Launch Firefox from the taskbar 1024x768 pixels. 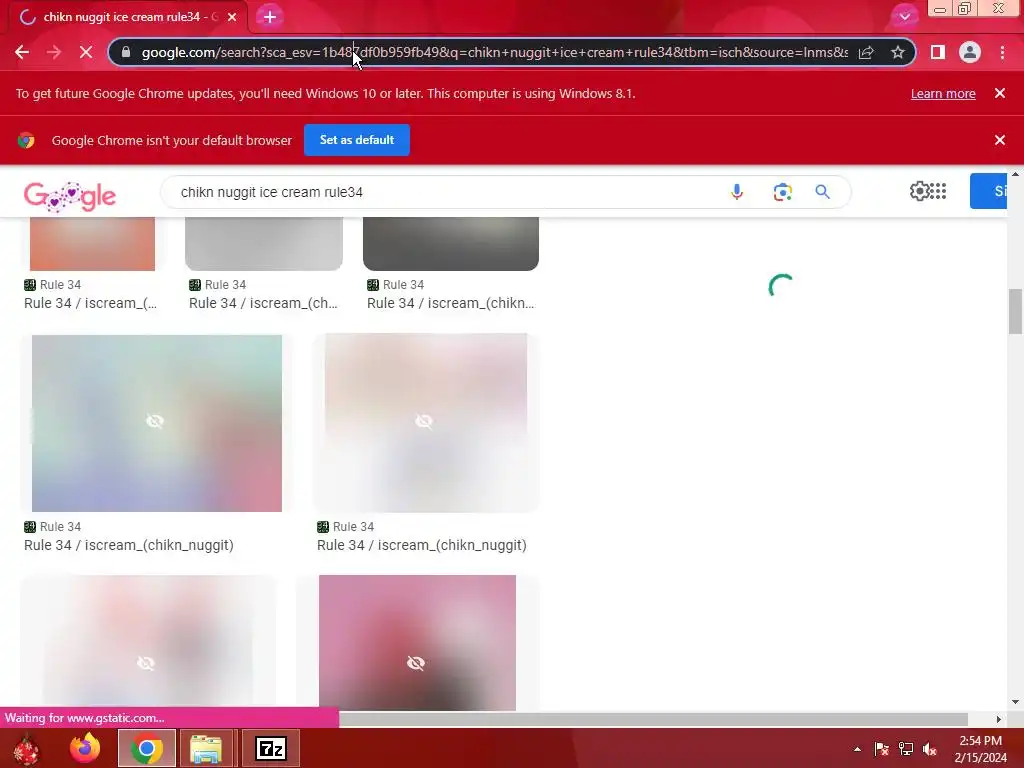86,748
